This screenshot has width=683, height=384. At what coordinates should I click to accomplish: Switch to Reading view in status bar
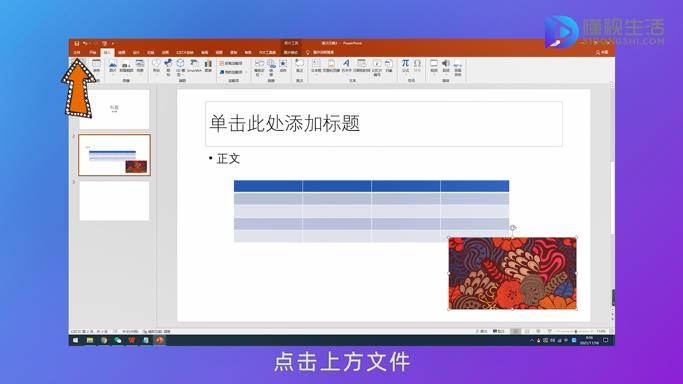(x=538, y=331)
